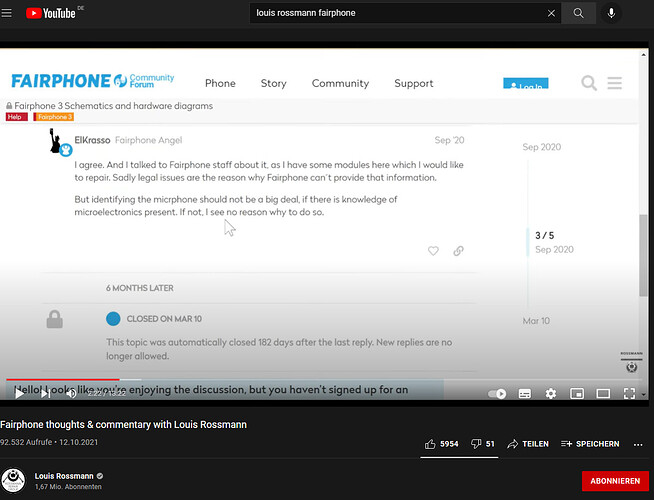Open the Louis Rossmann channel name link
654x500 pixels.
(64, 476)
